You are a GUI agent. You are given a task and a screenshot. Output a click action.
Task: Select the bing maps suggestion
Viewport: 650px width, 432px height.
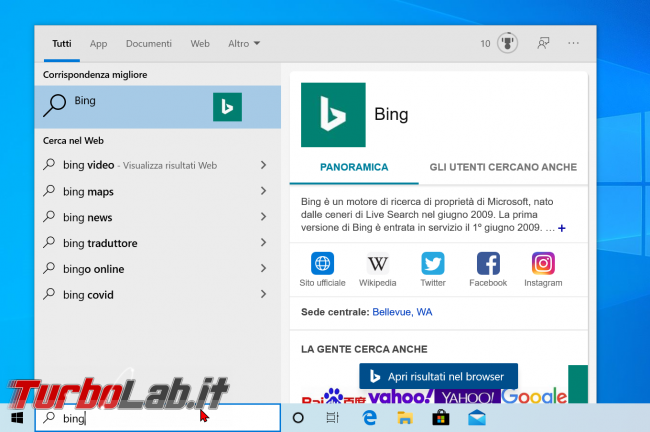coord(158,191)
